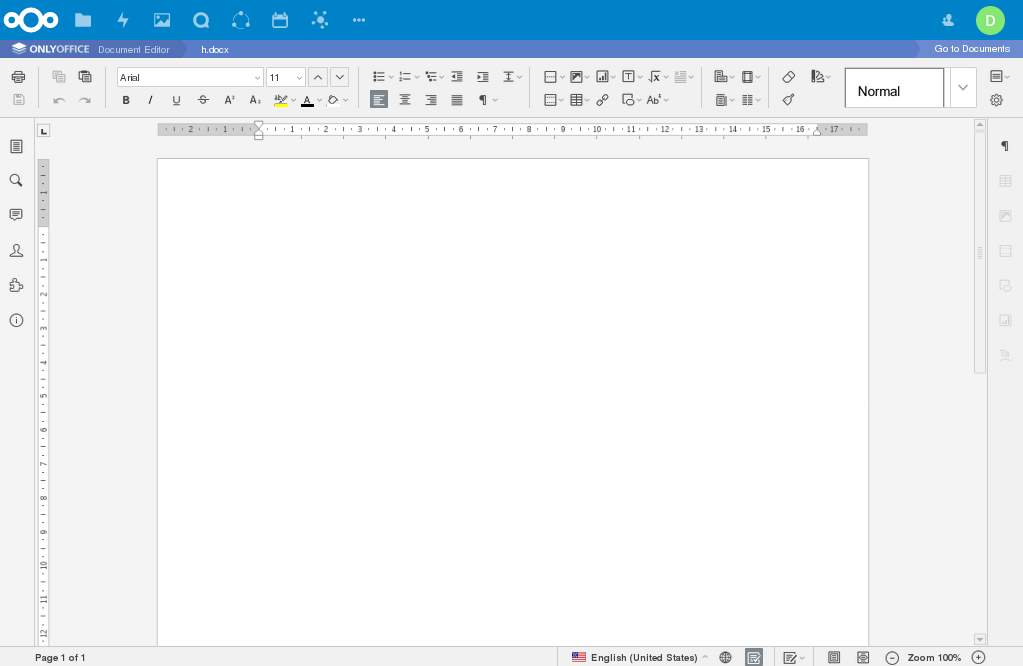
Task: Open the user menu with D avatar
Action: [990, 20]
